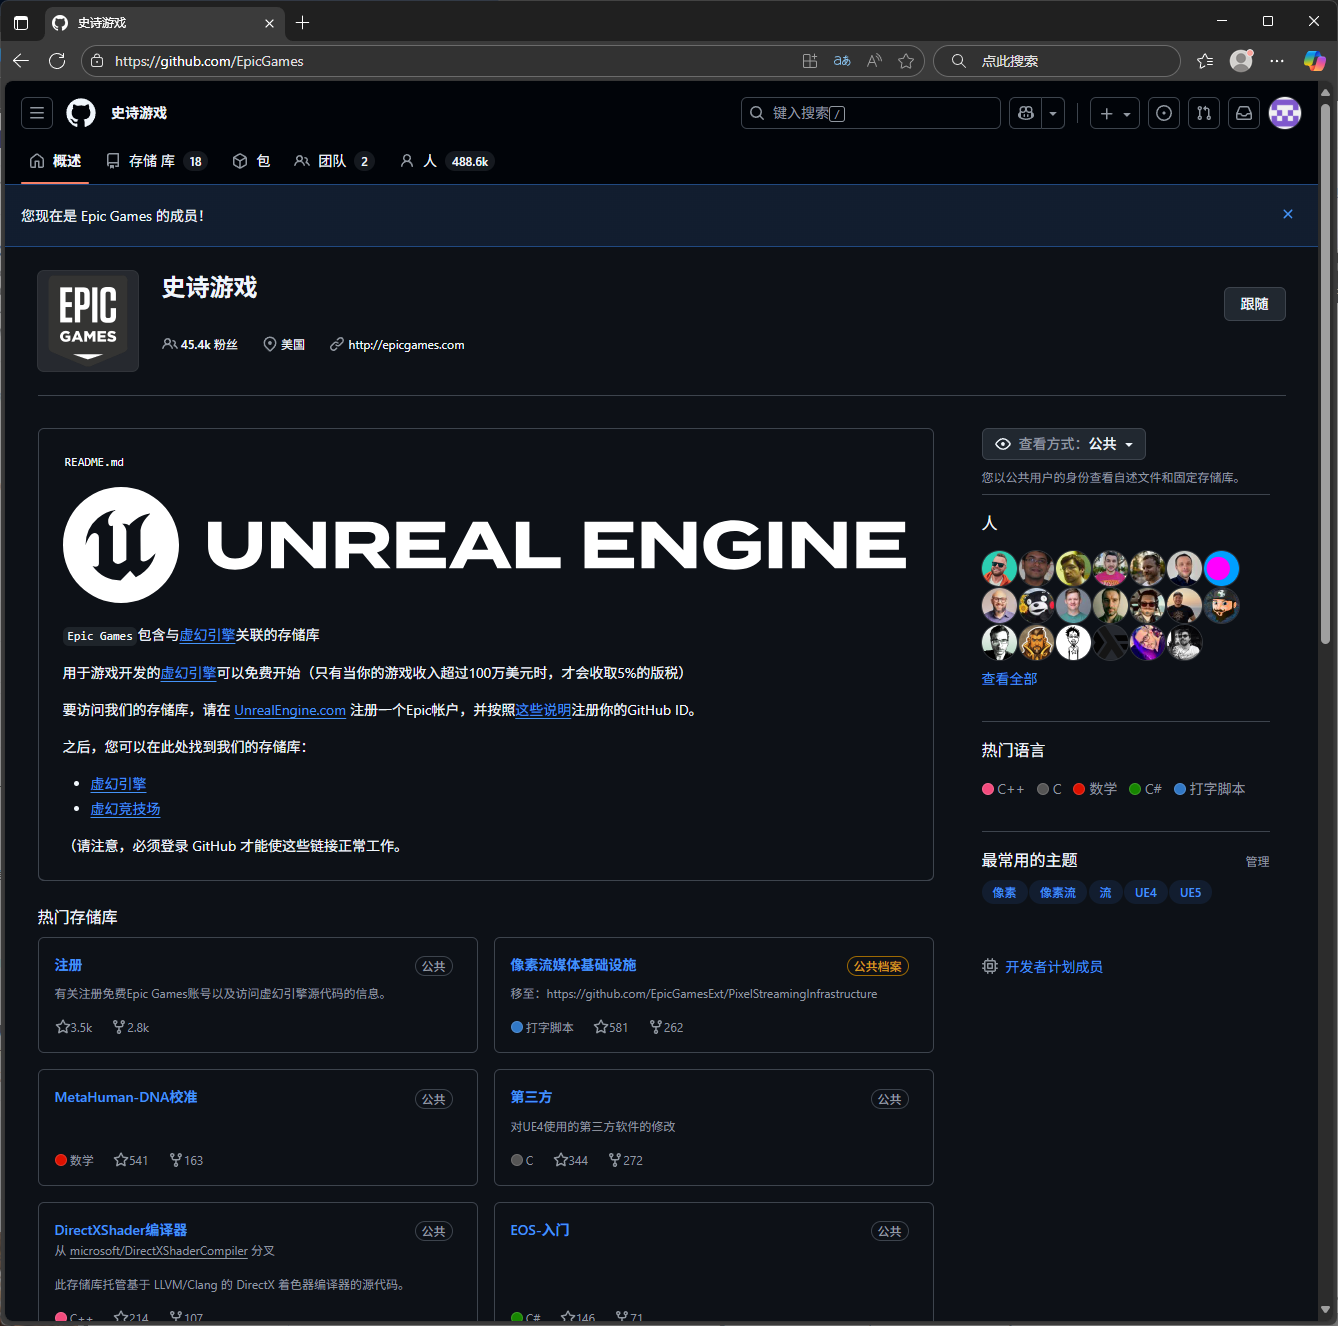Click the magenta circle member avatar
Viewport: 1338px width, 1326px height.
tap(1221, 568)
